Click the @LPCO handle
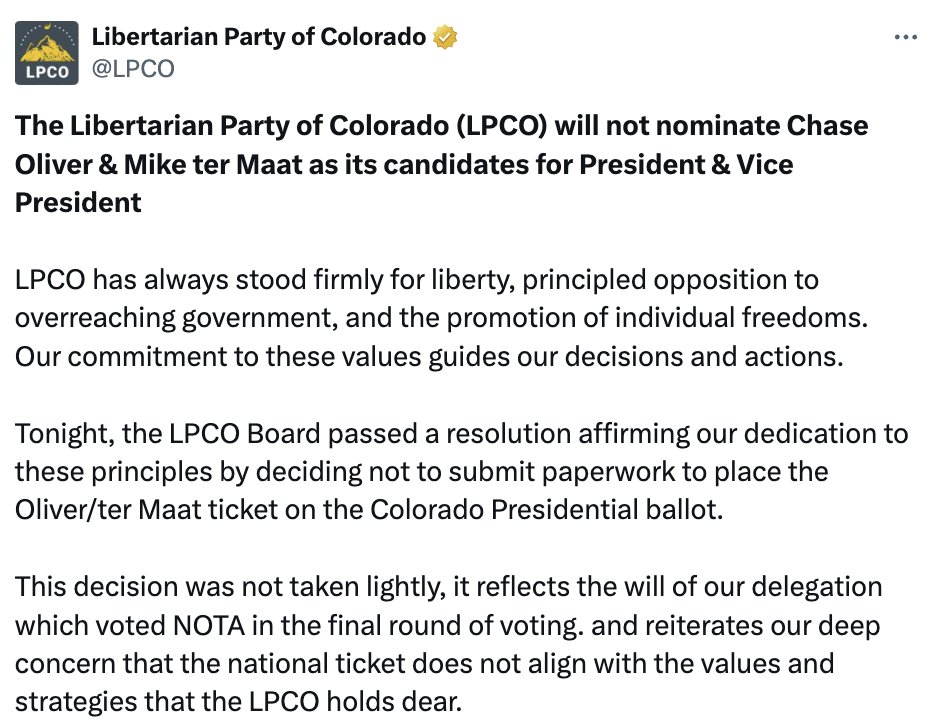This screenshot has width=932, height=724. (133, 69)
